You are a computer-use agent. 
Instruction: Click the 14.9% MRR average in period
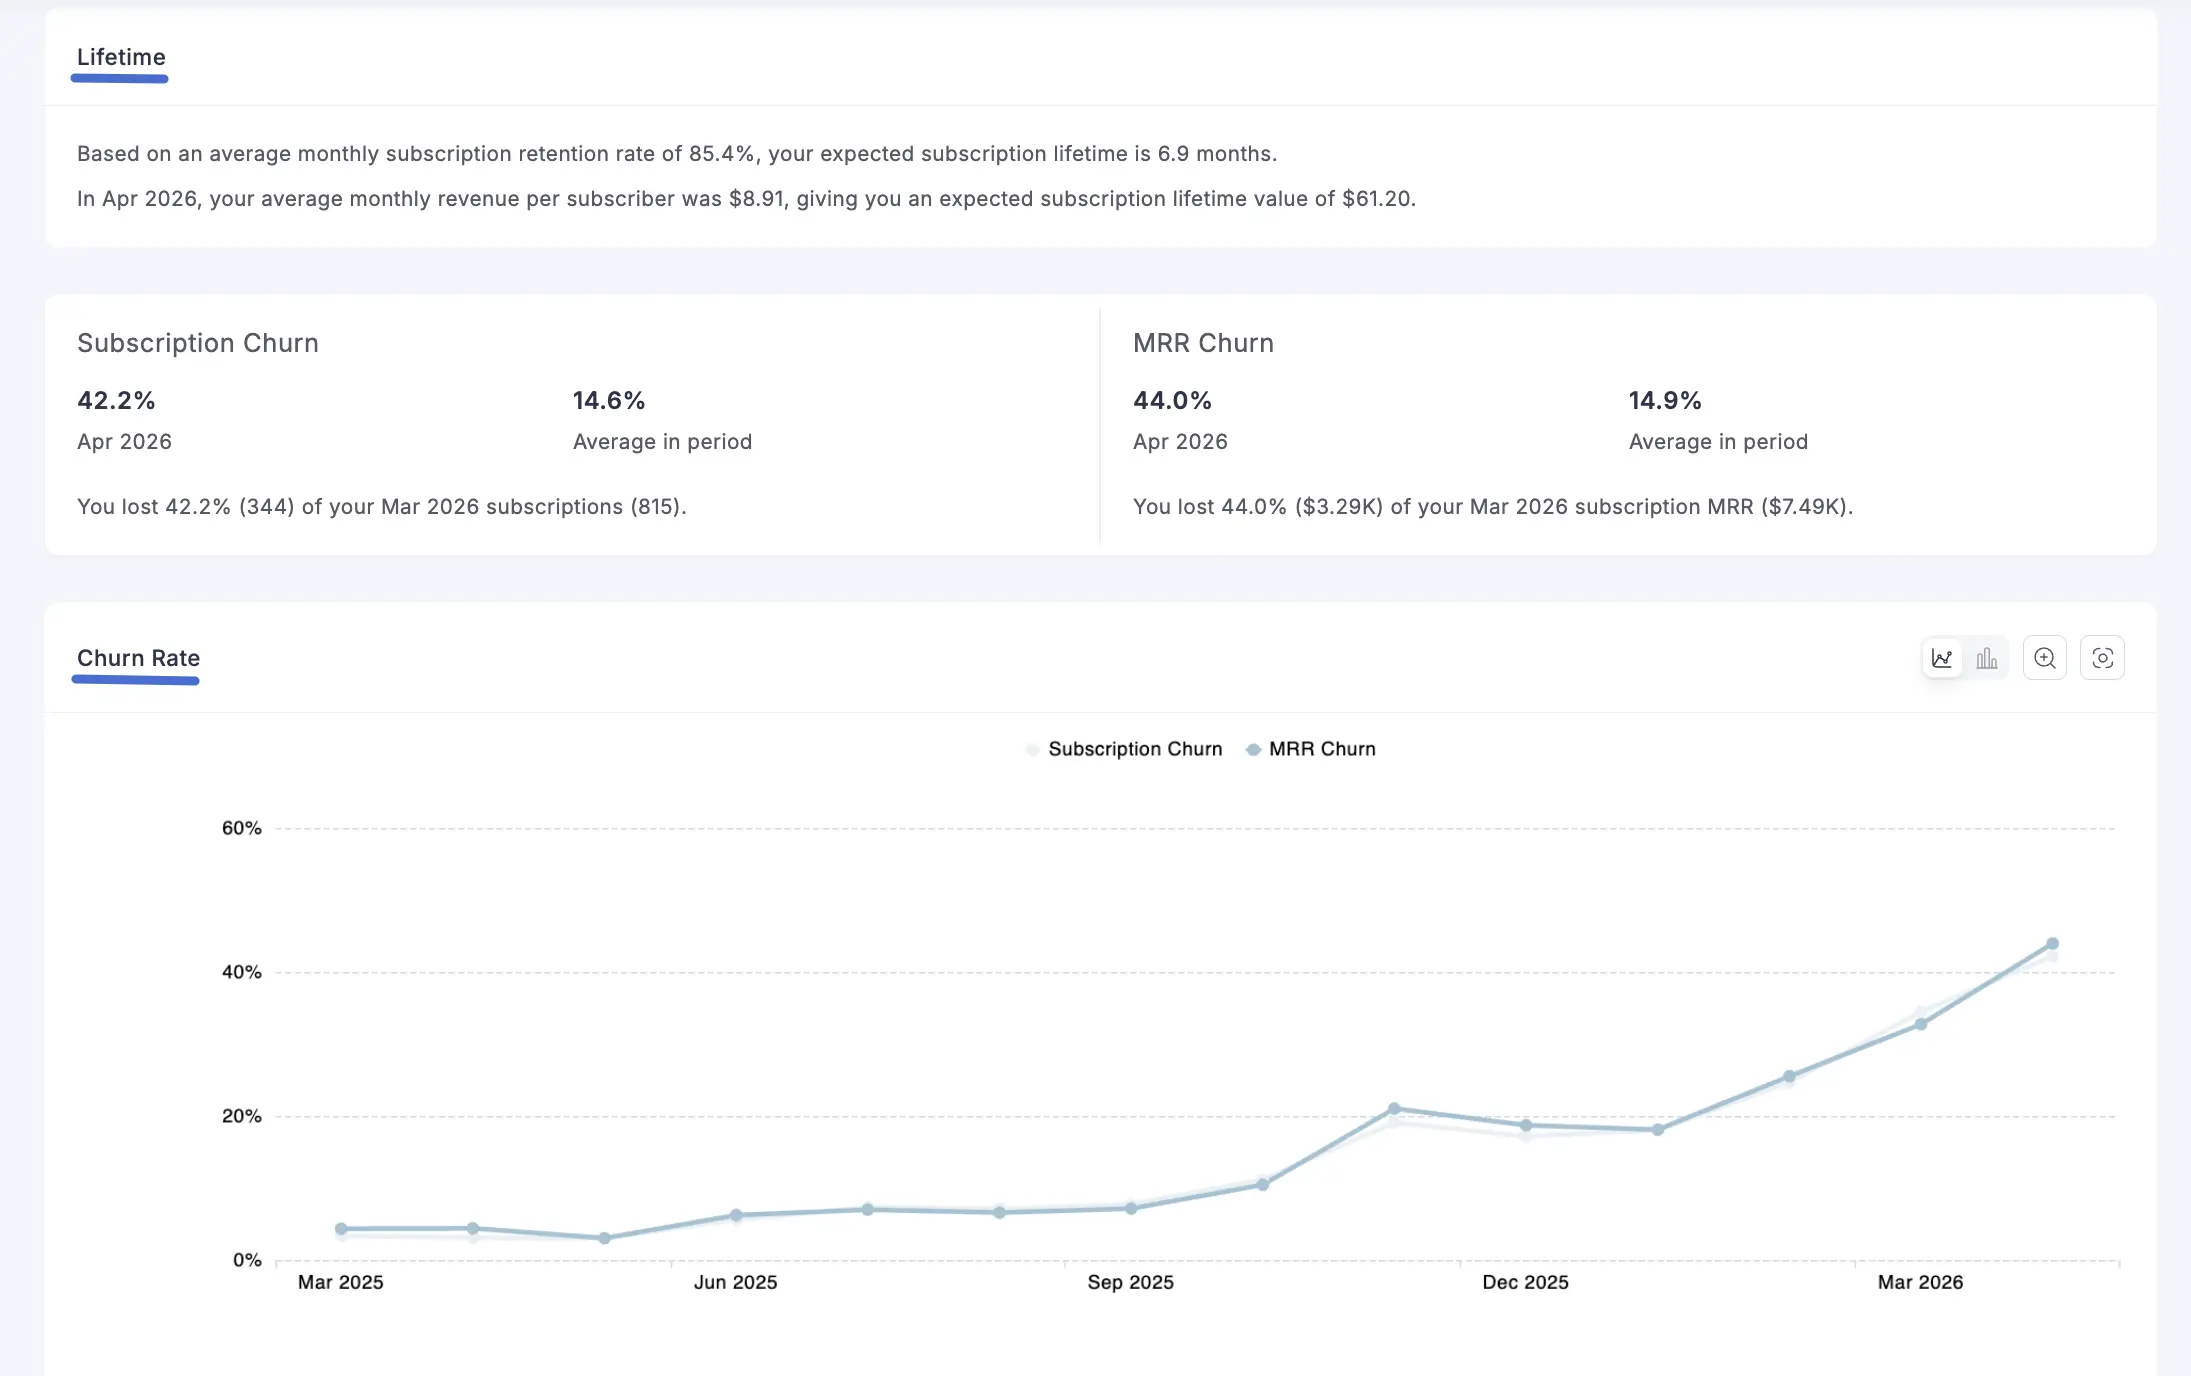click(1664, 401)
